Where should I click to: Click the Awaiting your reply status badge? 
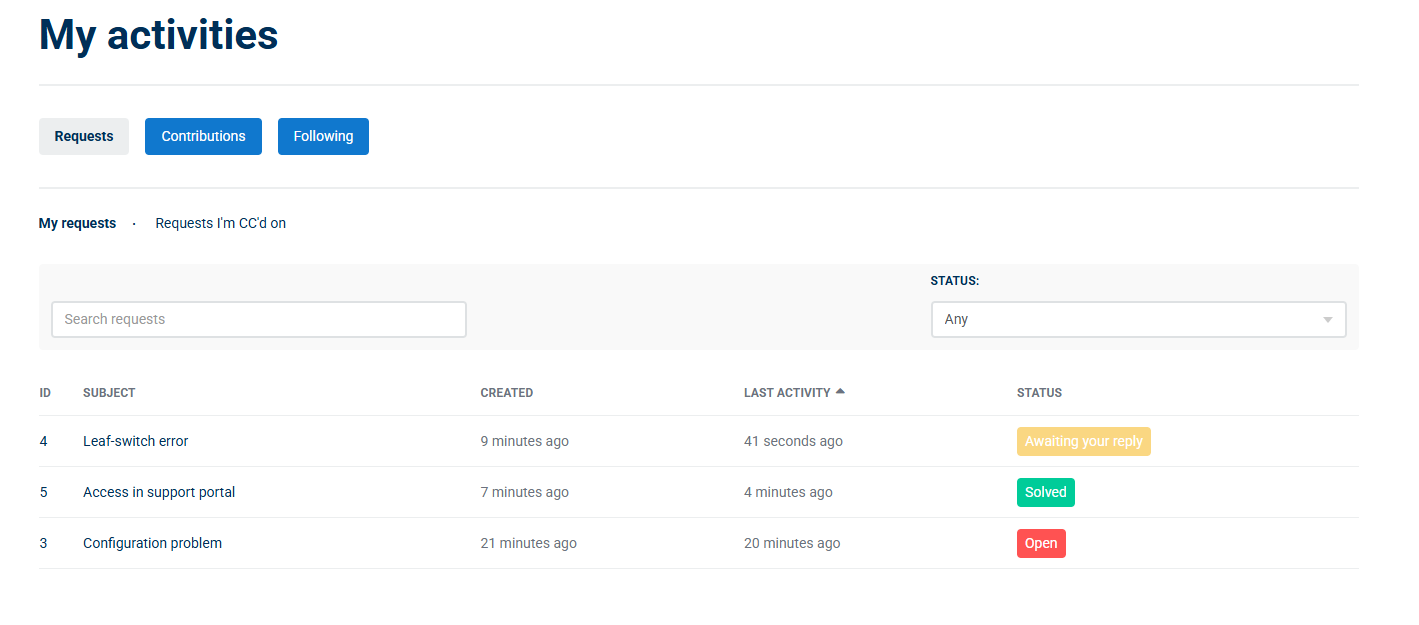(1084, 441)
